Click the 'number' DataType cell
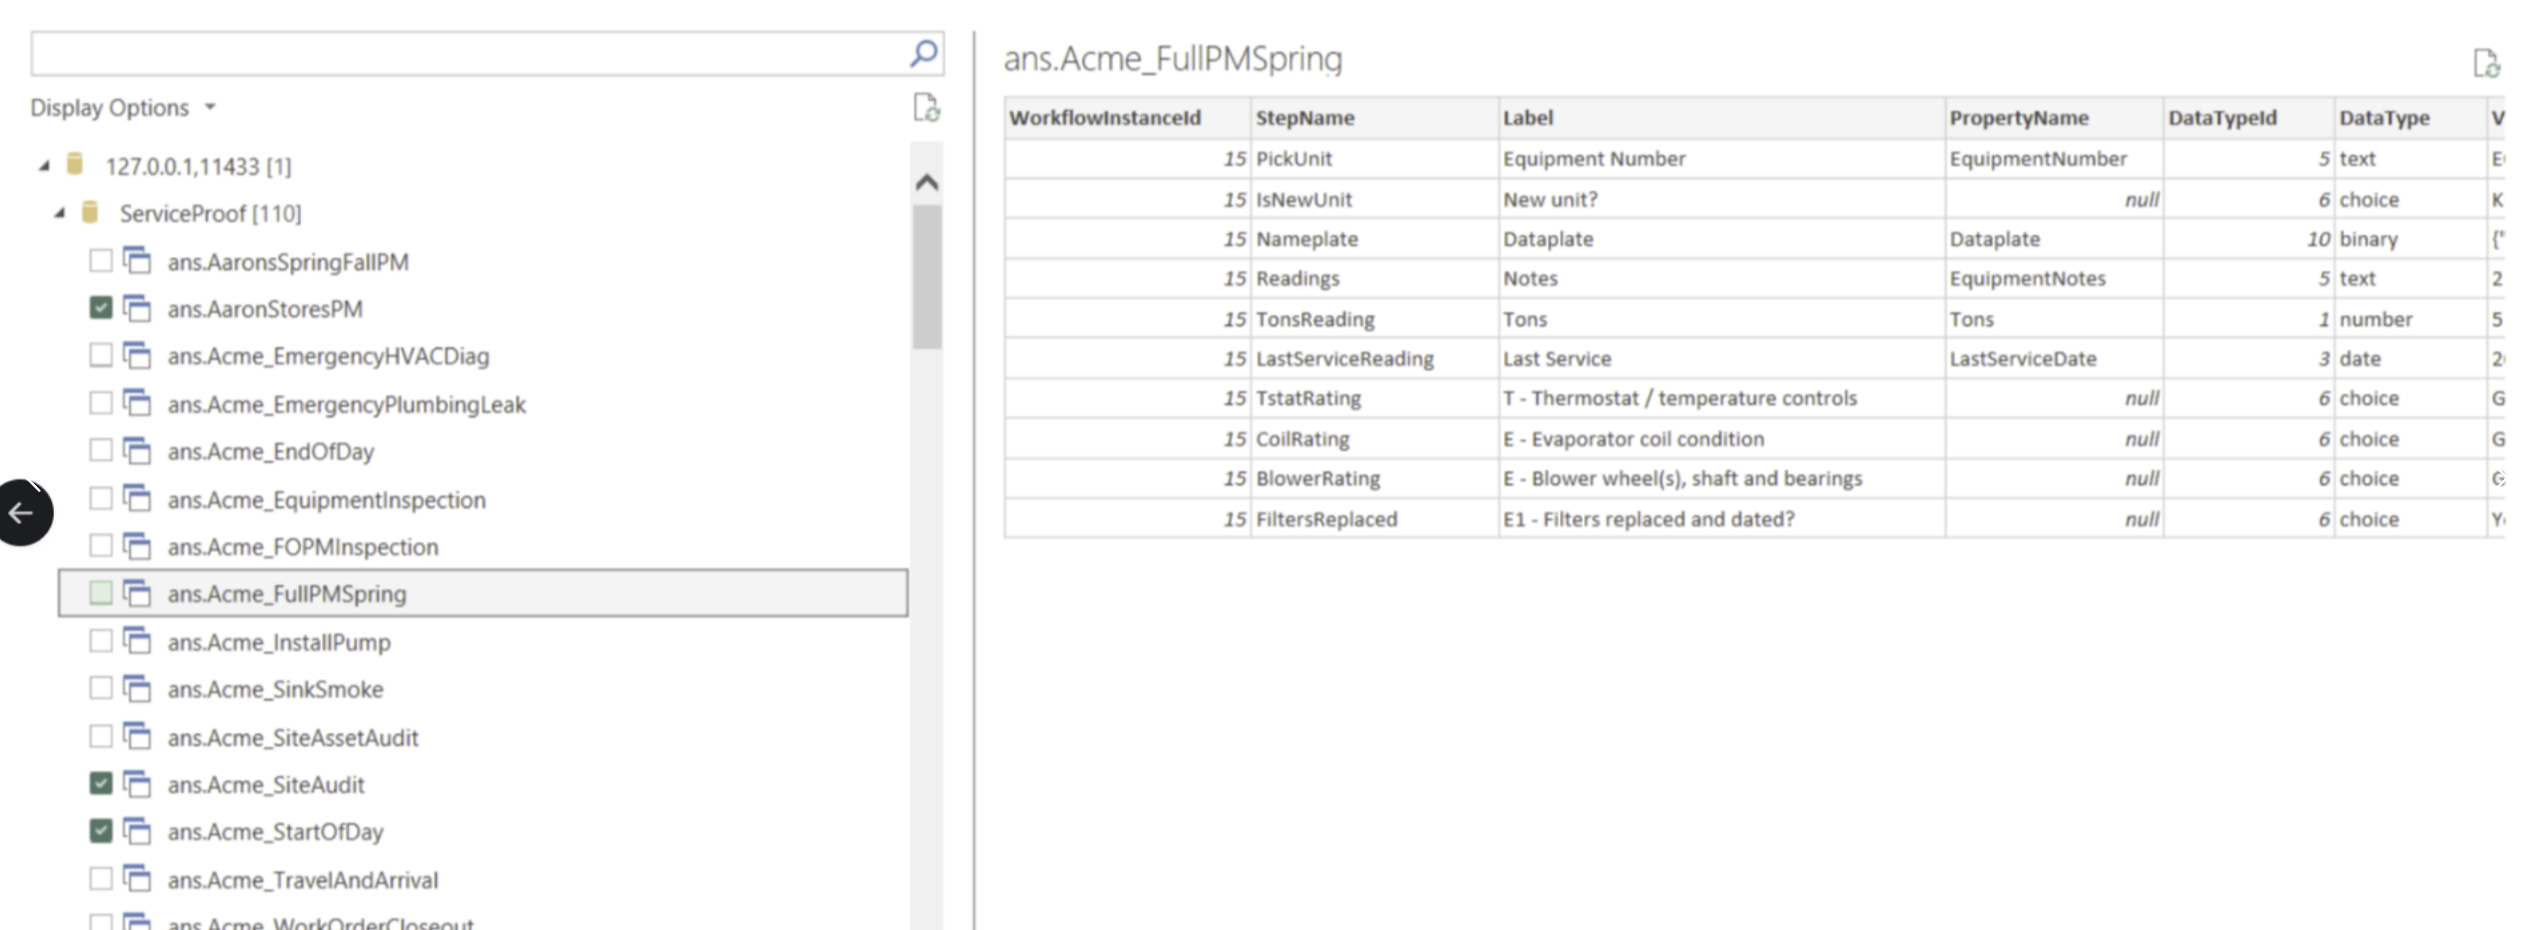2542x930 pixels. pos(2410,319)
